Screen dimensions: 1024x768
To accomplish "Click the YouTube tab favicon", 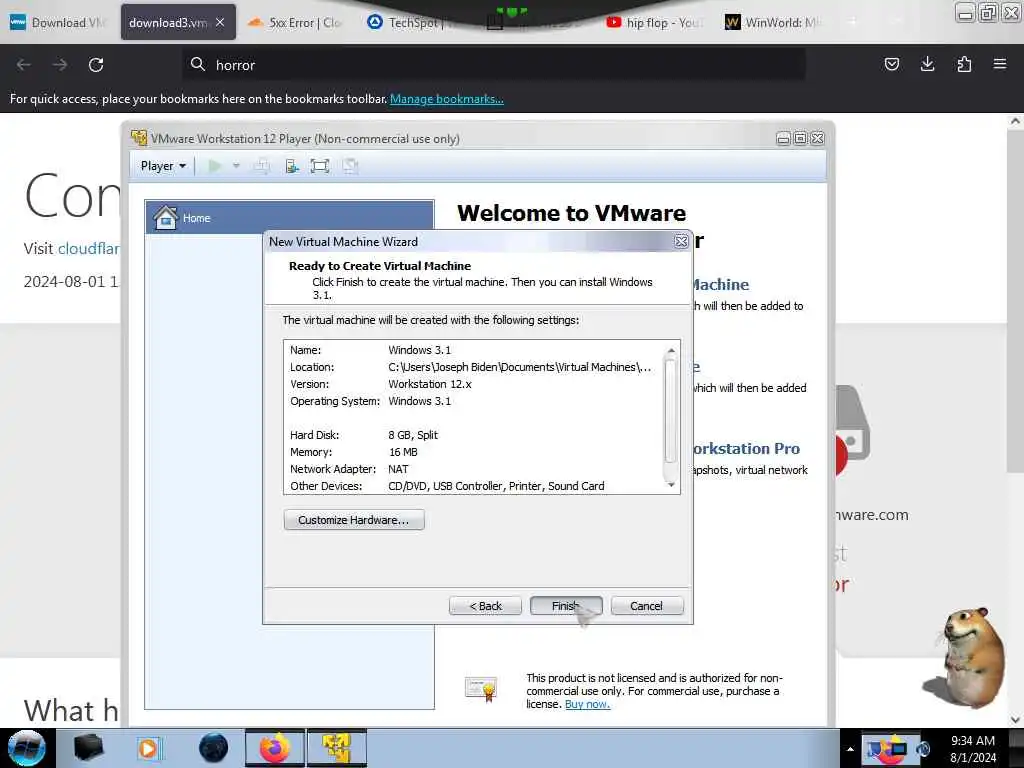I will tap(613, 22).
